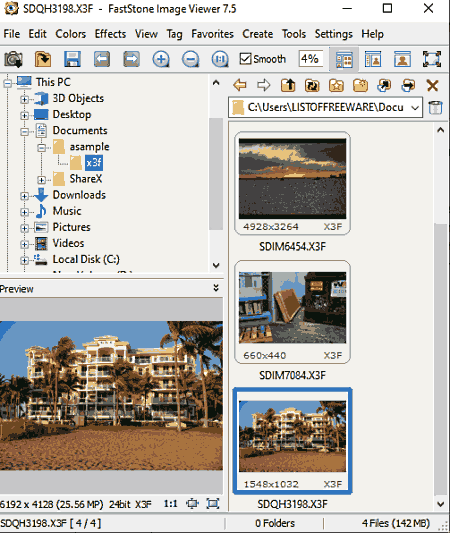This screenshot has height=533, width=450.
Task: Click the folder tree scroll down arrow
Action: (x=216, y=265)
